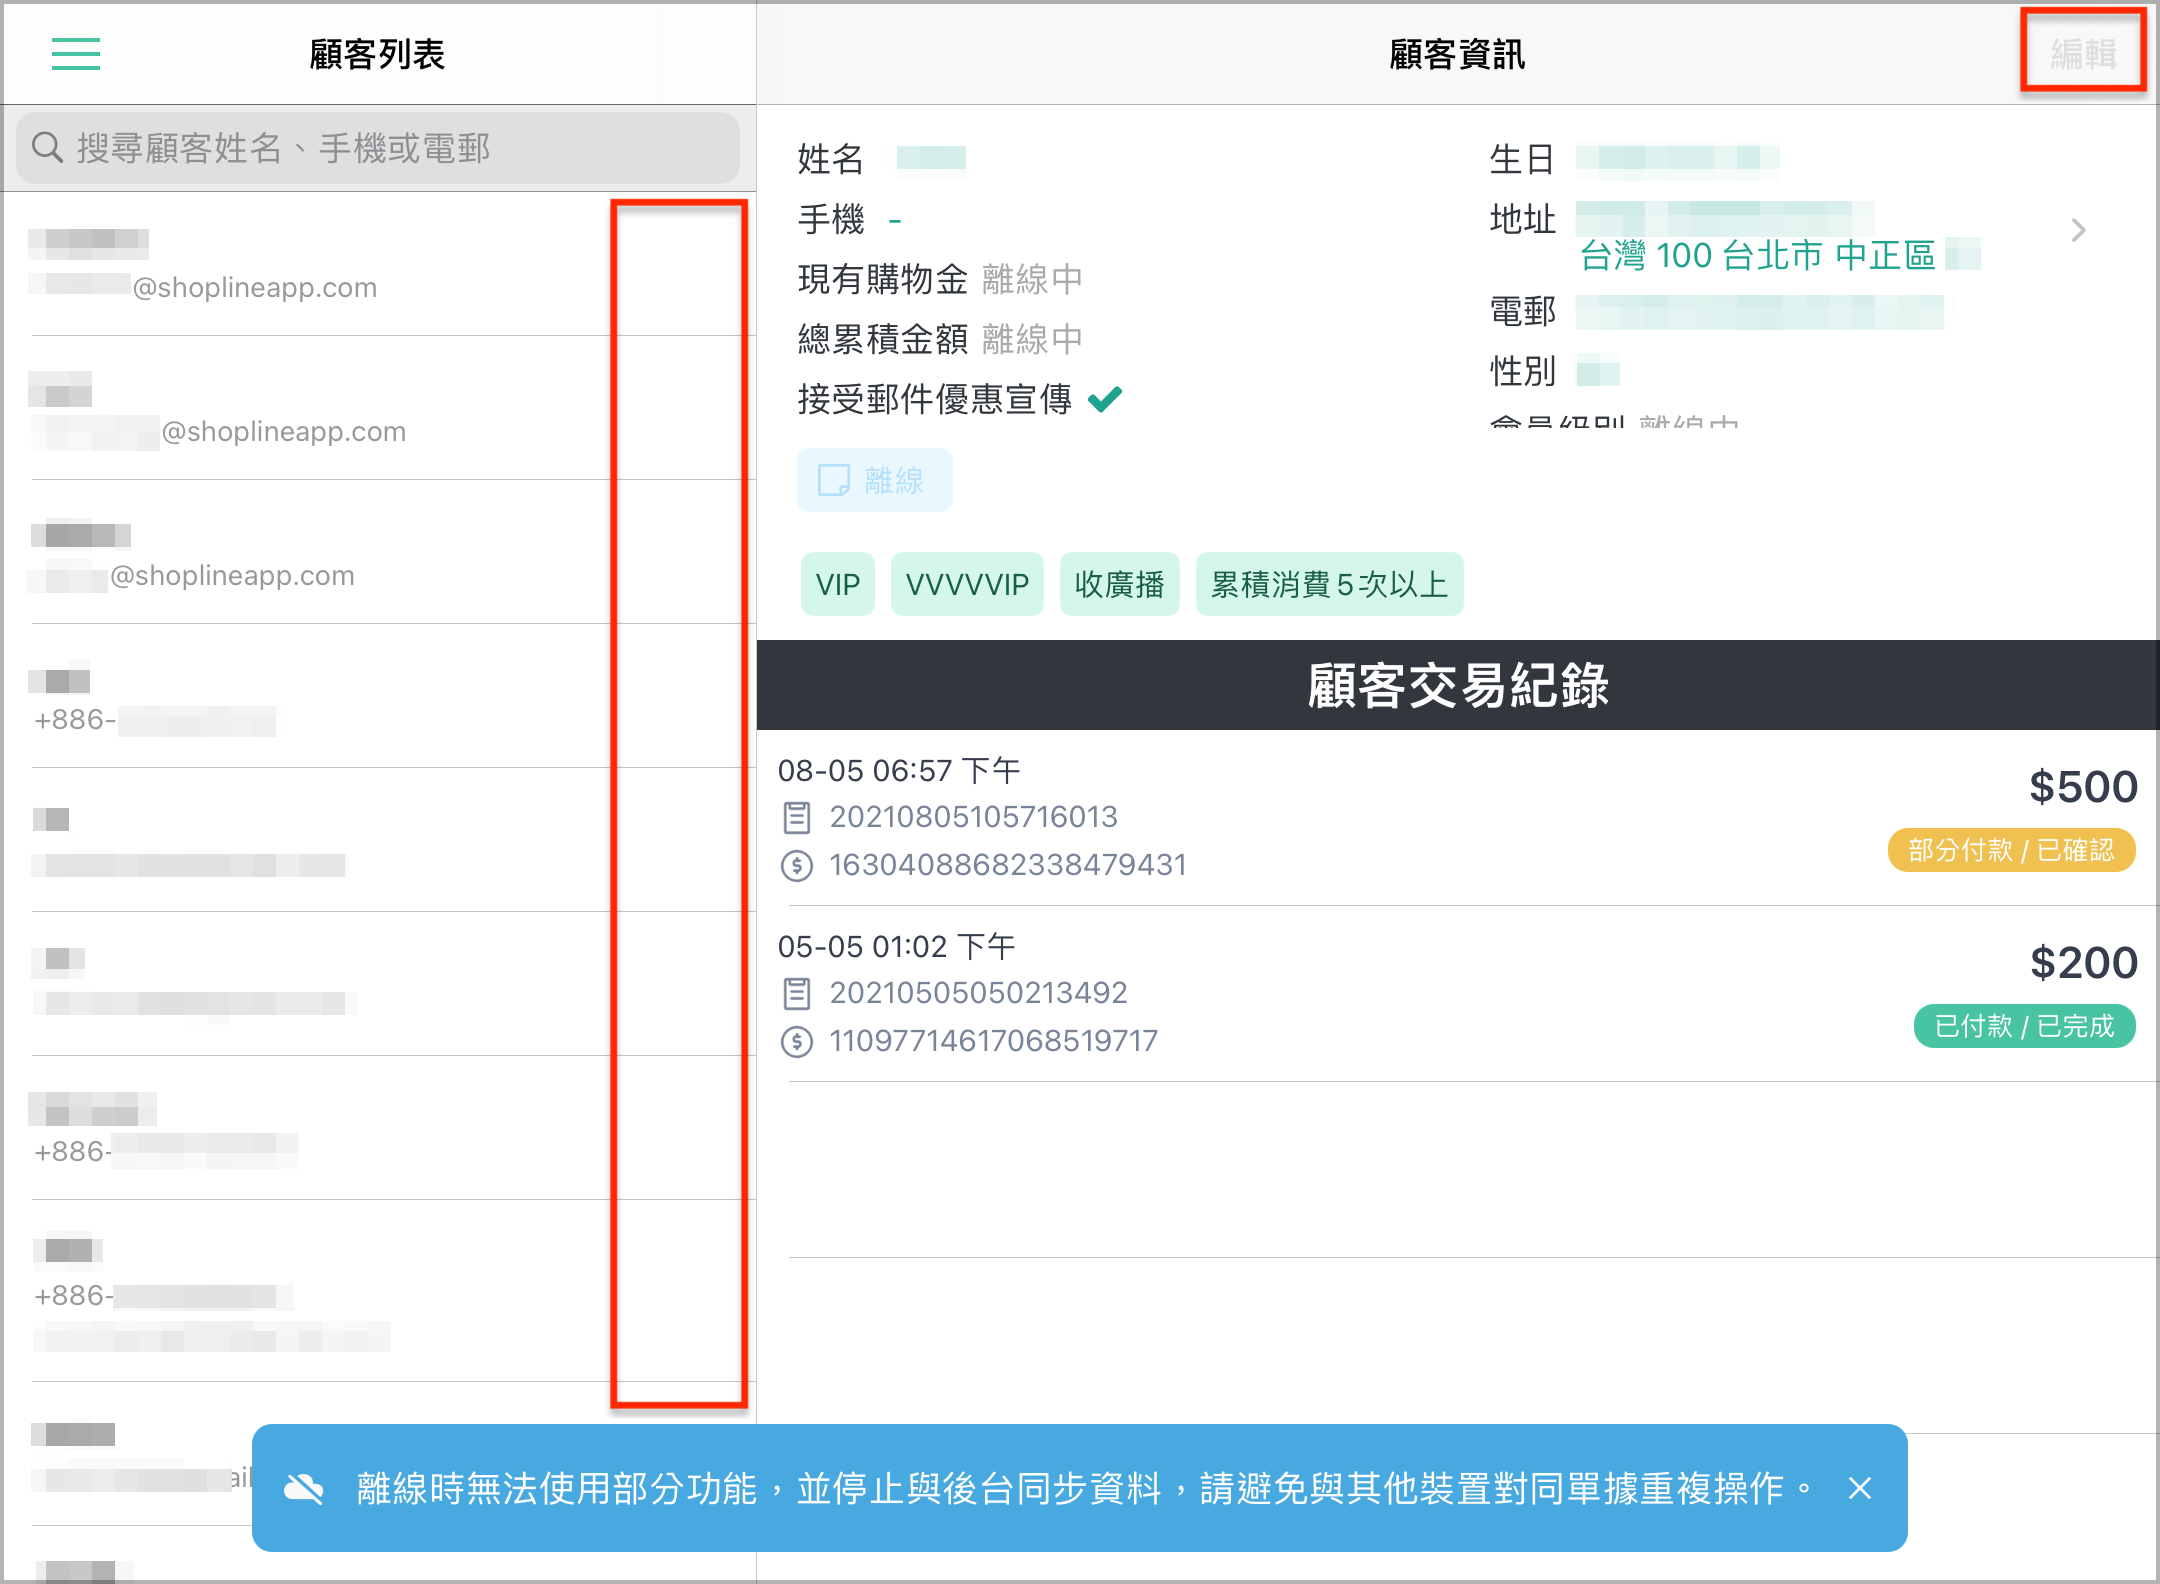Click the 性別 gender field
Viewport: 2160px width, 1584px height.
(1554, 372)
